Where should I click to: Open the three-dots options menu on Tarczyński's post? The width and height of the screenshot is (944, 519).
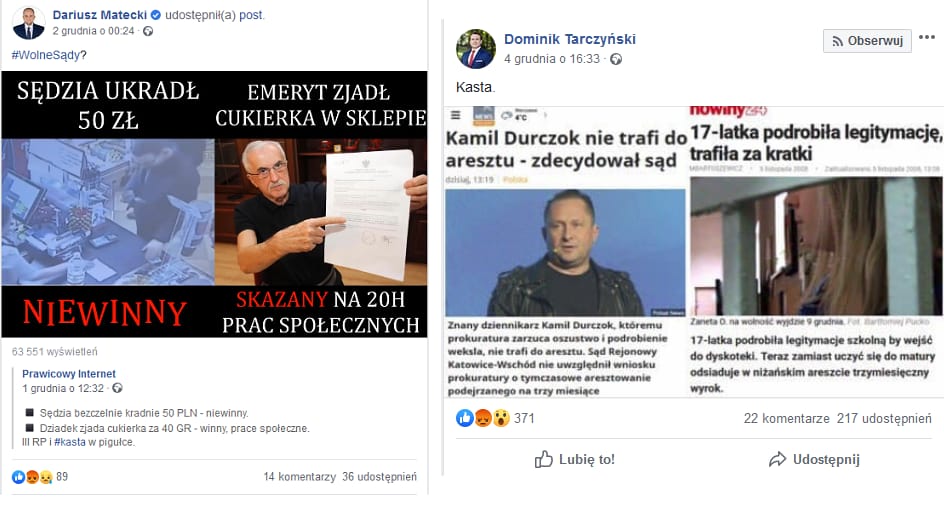(927, 38)
